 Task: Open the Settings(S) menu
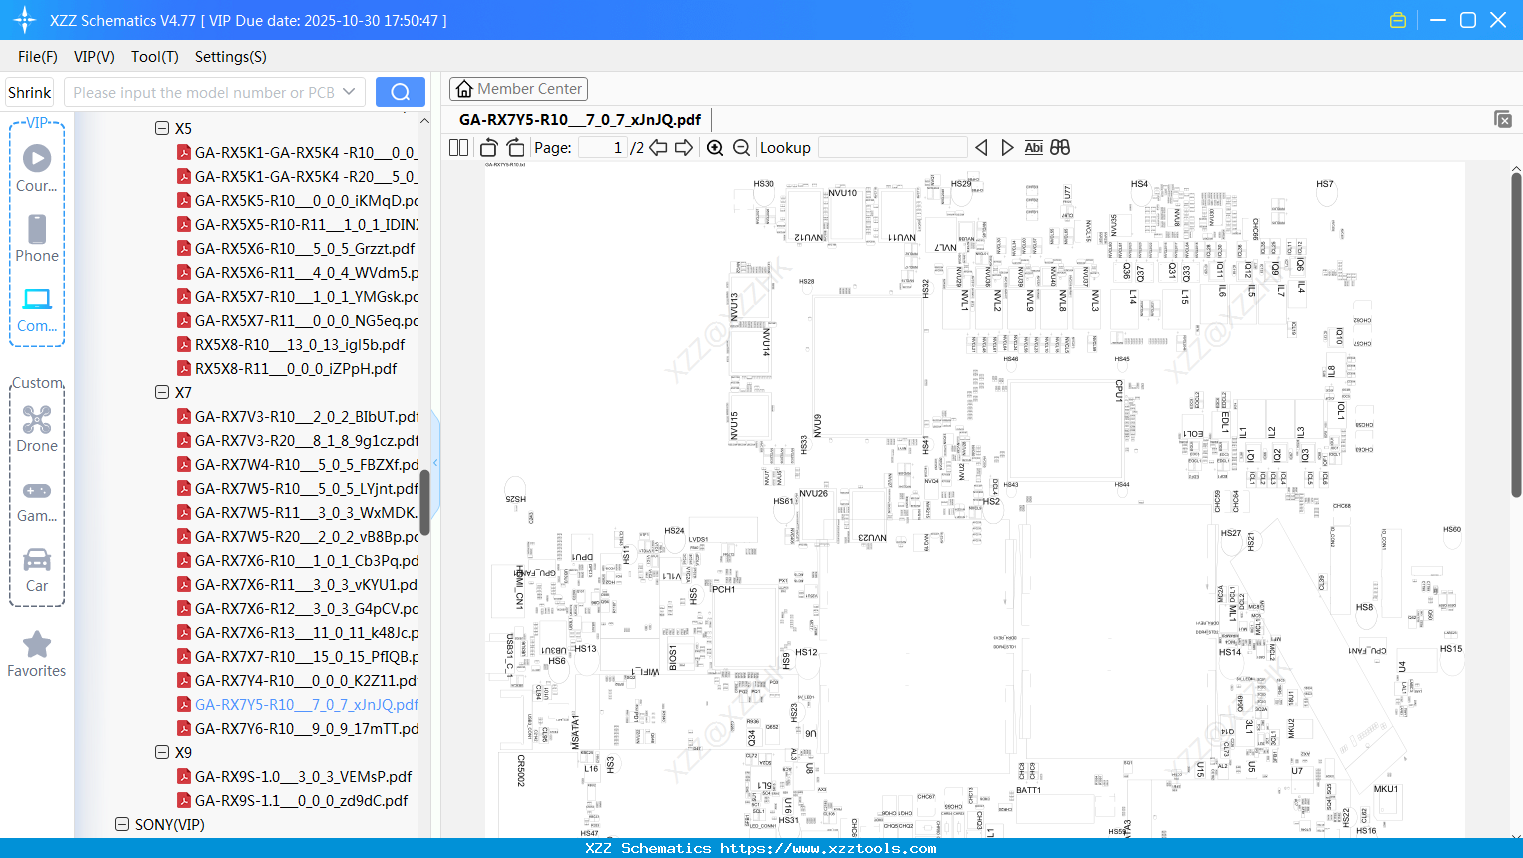(231, 57)
